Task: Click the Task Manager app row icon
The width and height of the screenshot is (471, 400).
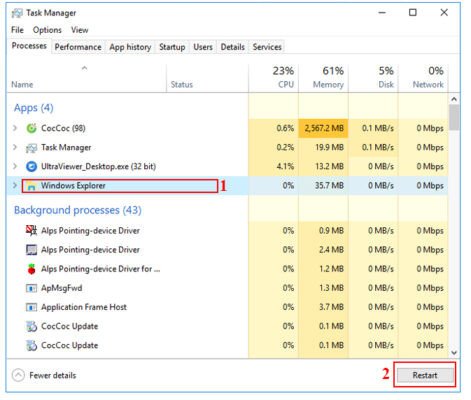Action: (x=31, y=148)
